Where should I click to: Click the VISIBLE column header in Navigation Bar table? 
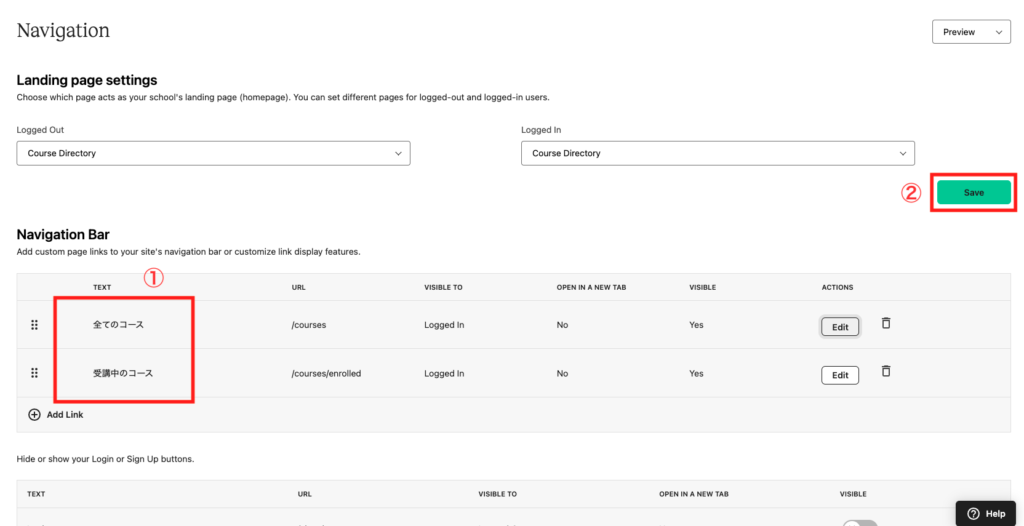pyautogui.click(x=702, y=288)
